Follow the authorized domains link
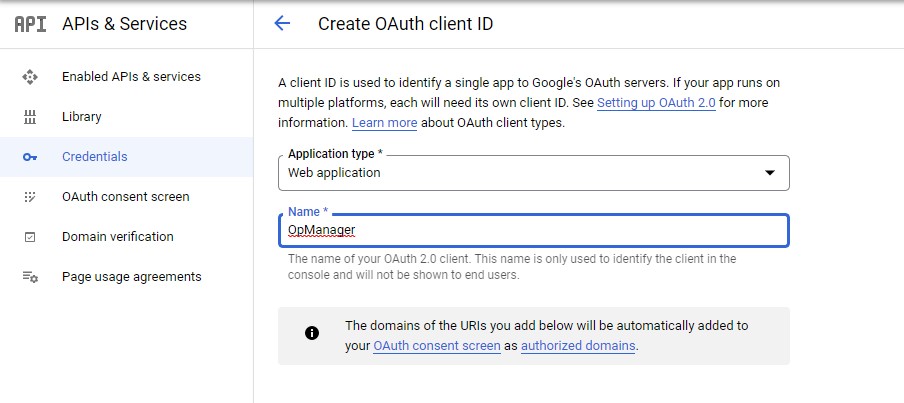Image resolution: width=904 pixels, height=403 pixels. [x=578, y=346]
